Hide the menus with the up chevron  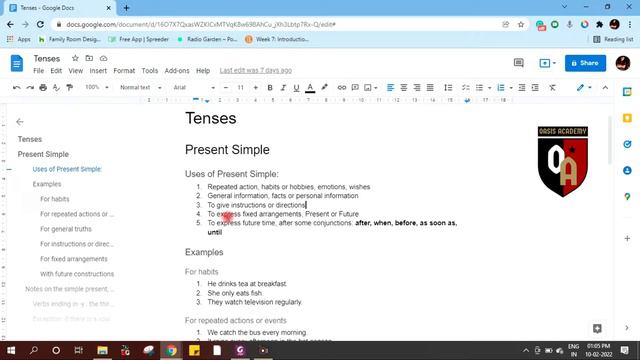click(605, 87)
